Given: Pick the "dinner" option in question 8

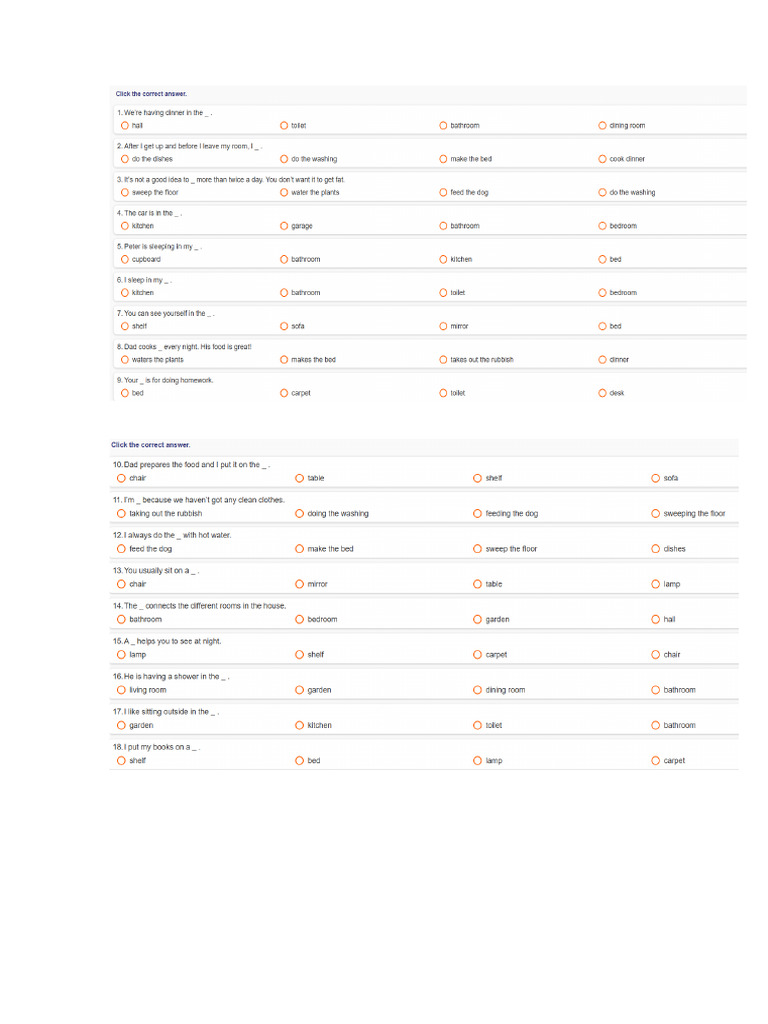Looking at the screenshot, I should tap(602, 359).
